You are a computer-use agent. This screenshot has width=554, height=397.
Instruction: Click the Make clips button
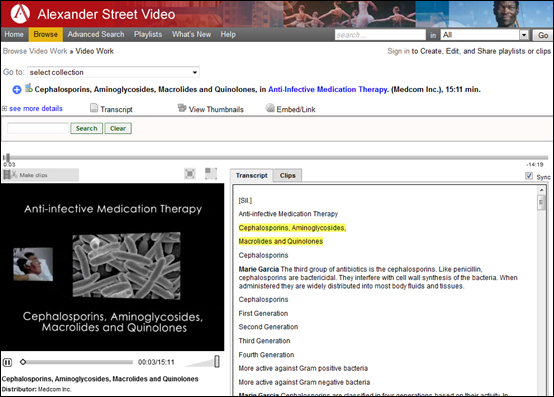point(40,175)
